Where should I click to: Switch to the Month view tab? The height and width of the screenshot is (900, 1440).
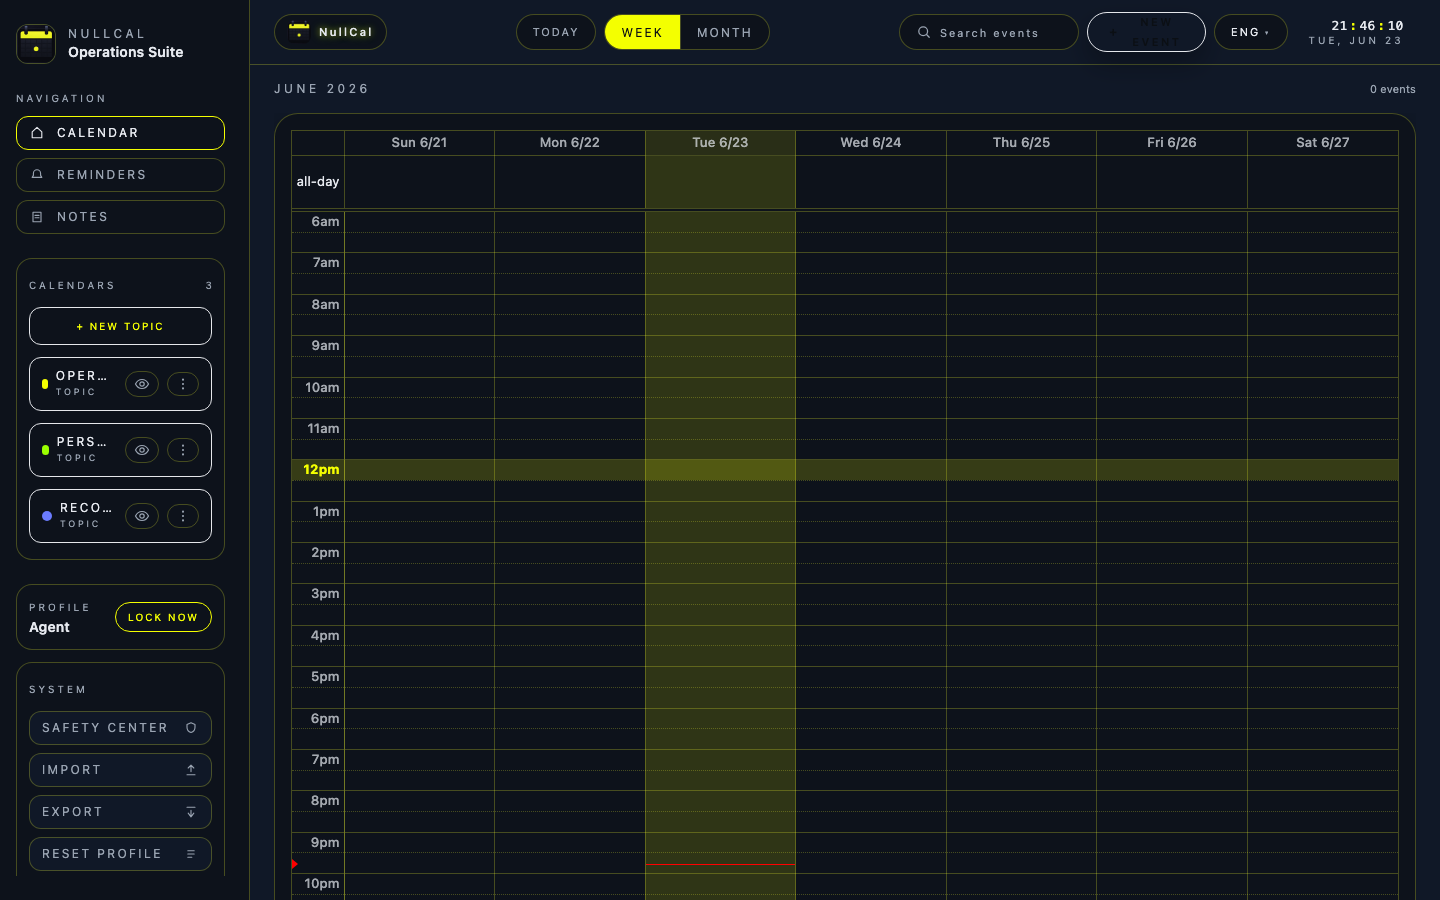[724, 32]
